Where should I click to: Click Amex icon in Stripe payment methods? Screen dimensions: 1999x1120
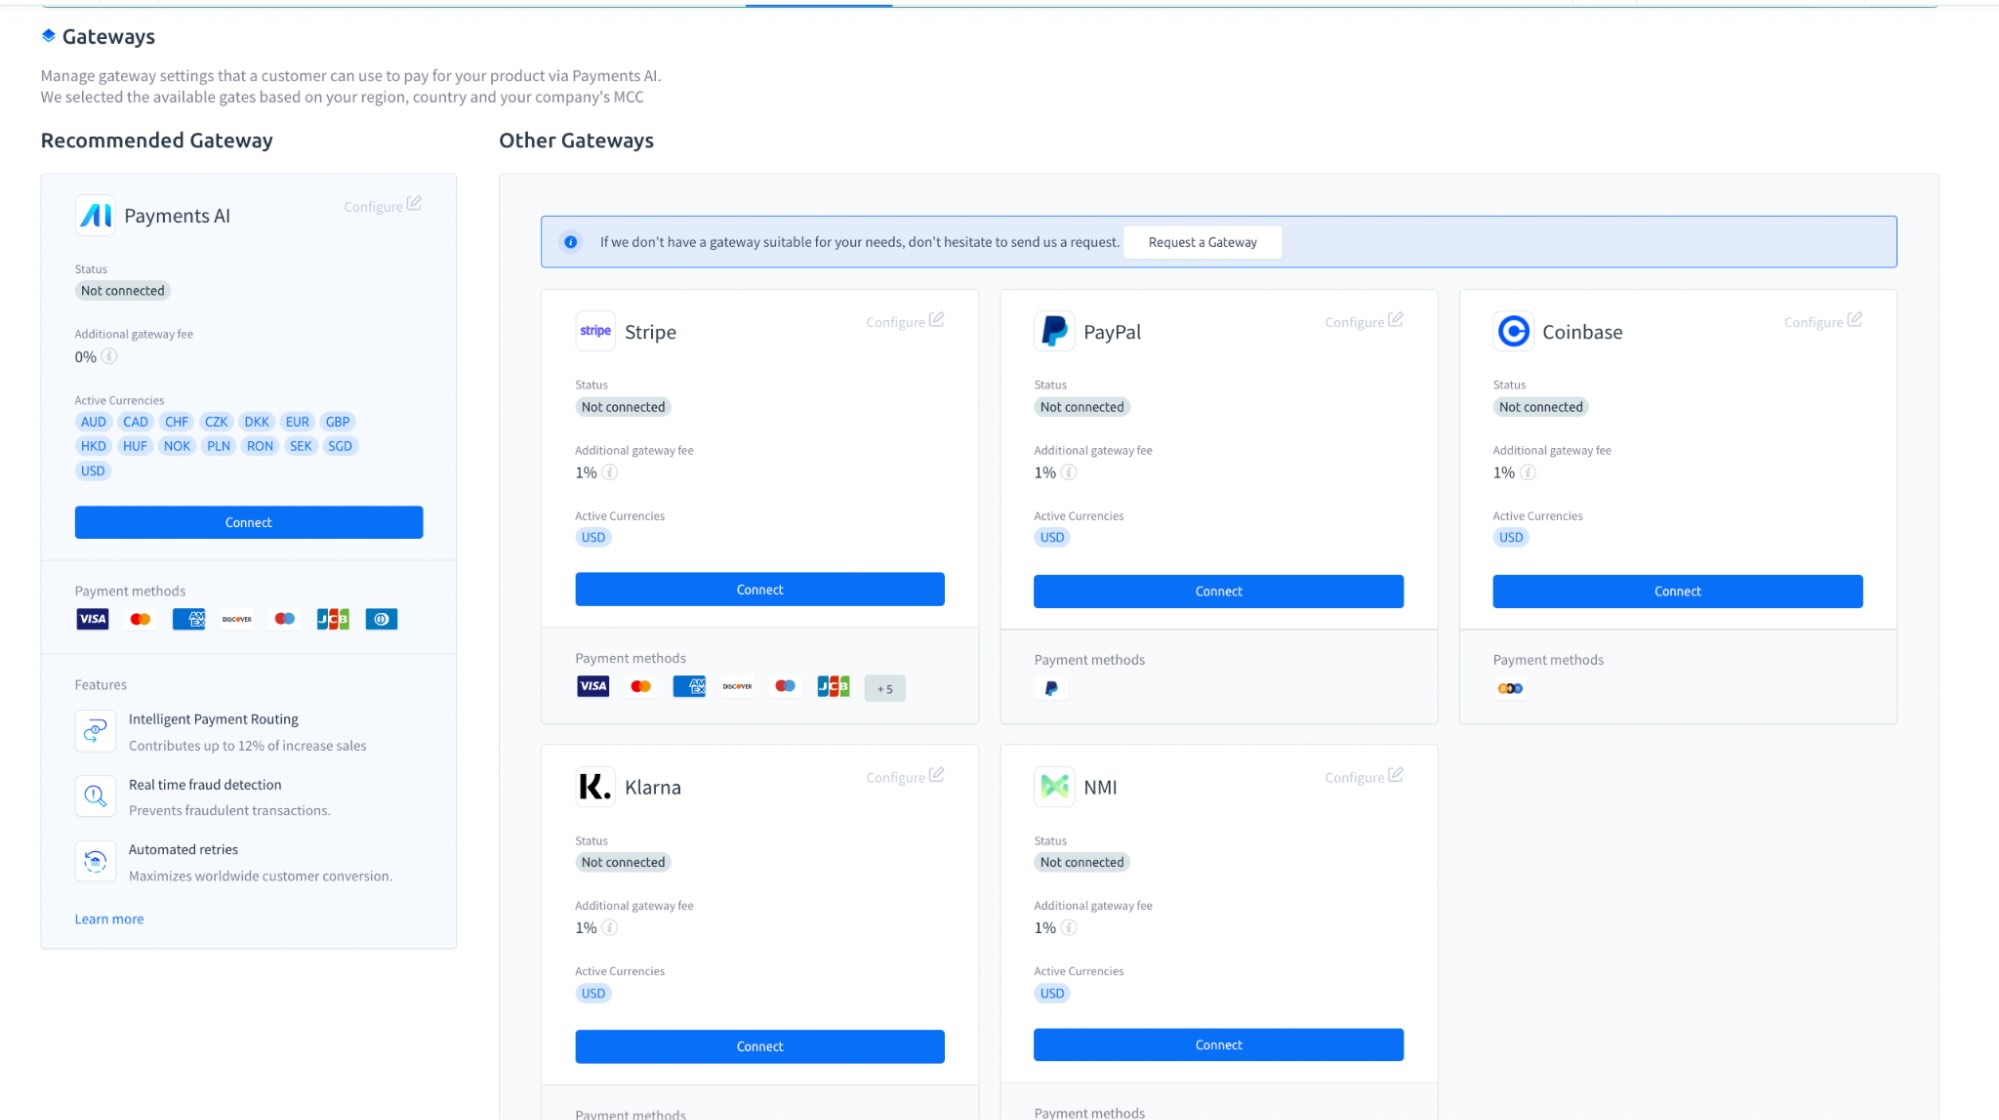point(689,686)
